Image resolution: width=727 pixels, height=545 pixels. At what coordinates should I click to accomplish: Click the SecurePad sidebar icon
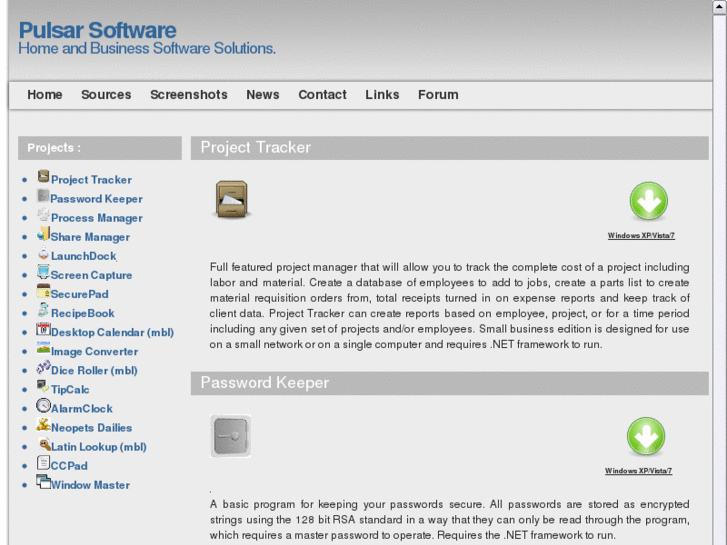point(43,291)
